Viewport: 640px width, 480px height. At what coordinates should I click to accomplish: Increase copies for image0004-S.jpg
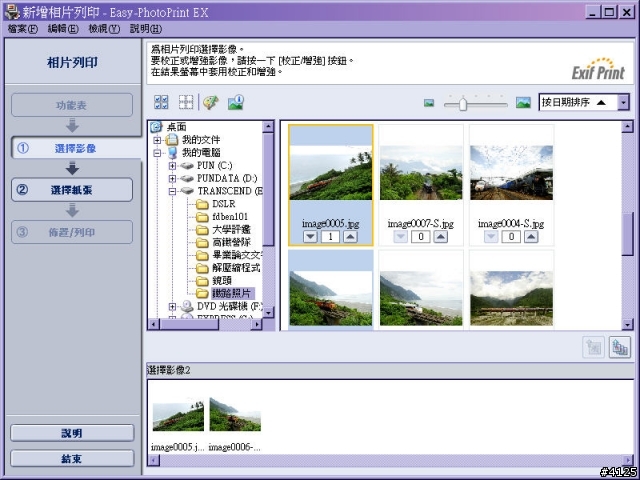pyautogui.click(x=531, y=237)
